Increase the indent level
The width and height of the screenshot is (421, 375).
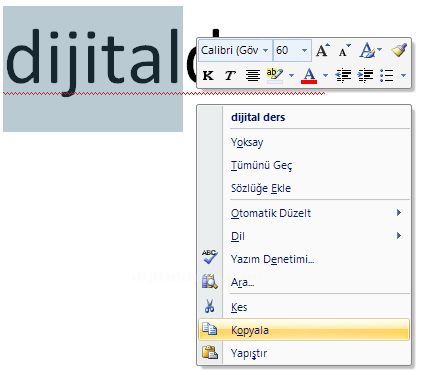click(x=365, y=76)
